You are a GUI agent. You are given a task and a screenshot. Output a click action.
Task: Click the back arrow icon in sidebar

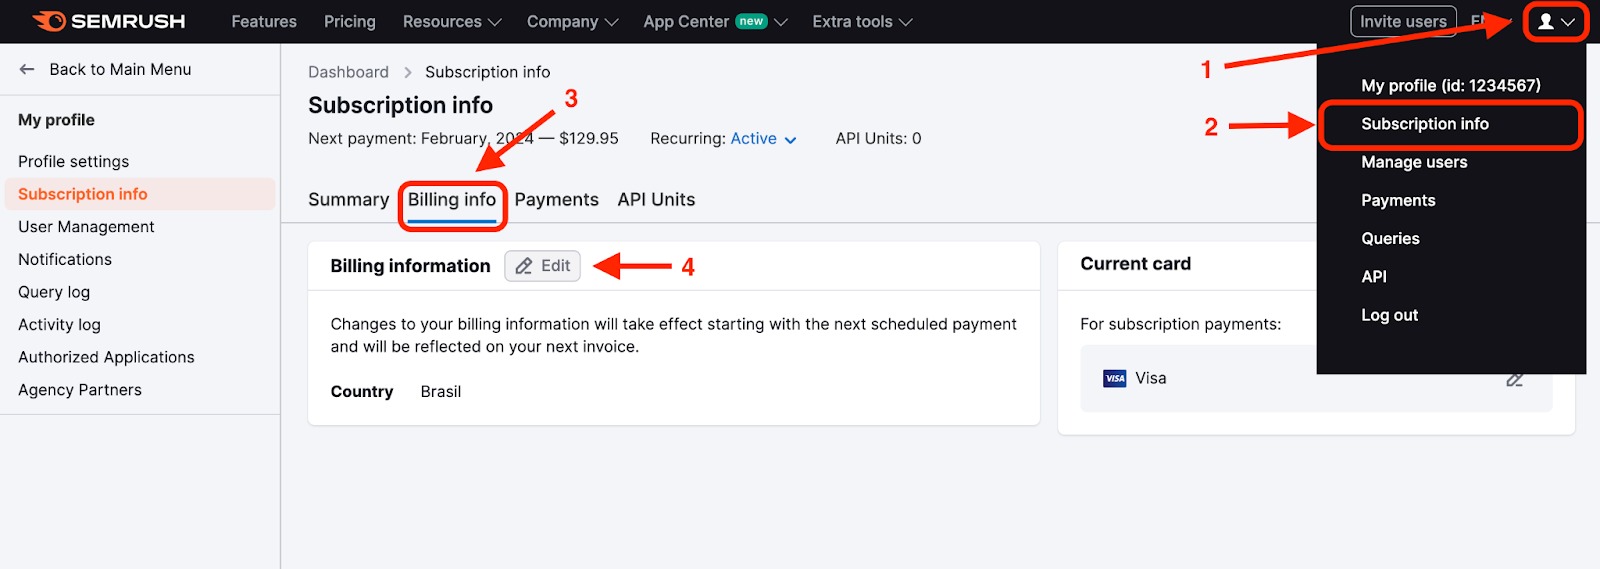pos(27,69)
